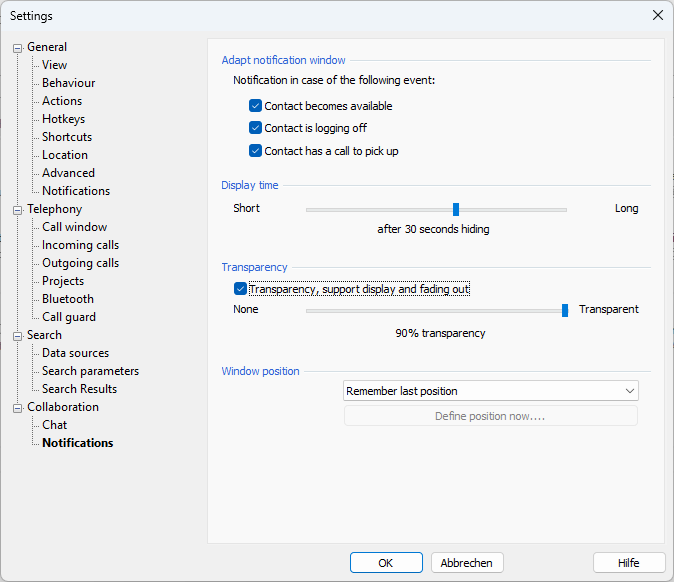Go to Bluetooth settings
The width and height of the screenshot is (674, 582).
(68, 299)
